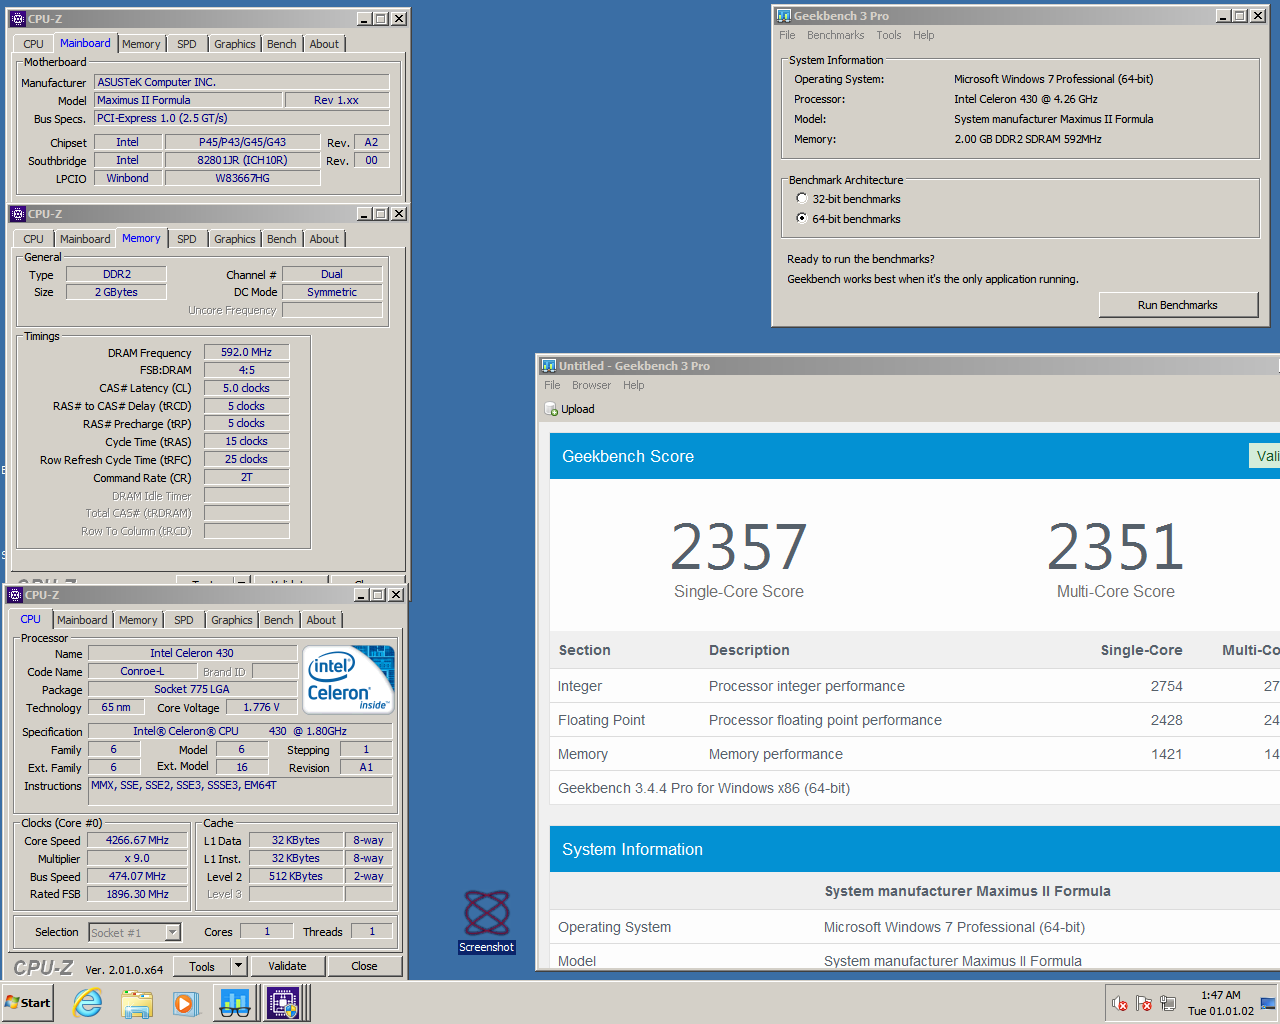Viewport: 1280px width, 1024px height.
Task: Open SPD tab in CPU-Z Mainboard window
Action: [187, 44]
